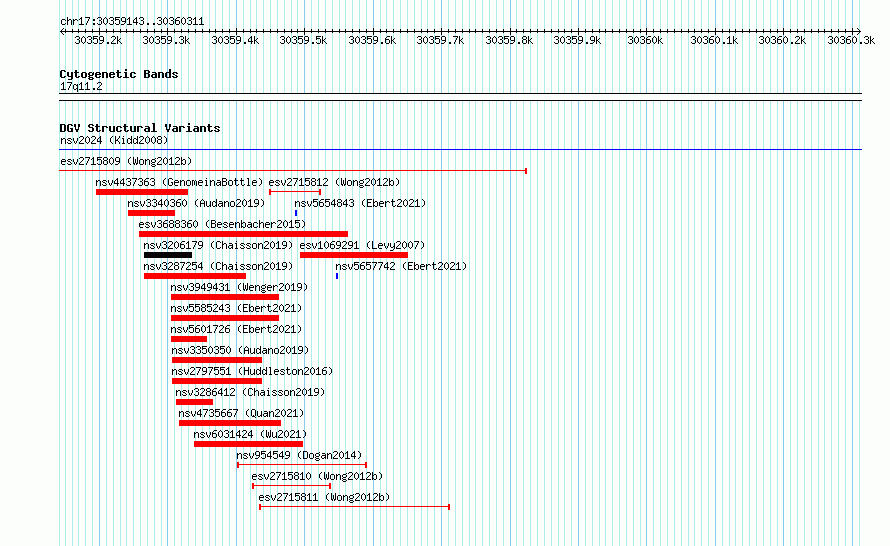Open nsv3340360 (Audano2019) variant details
The image size is (890, 546).
pos(196,203)
